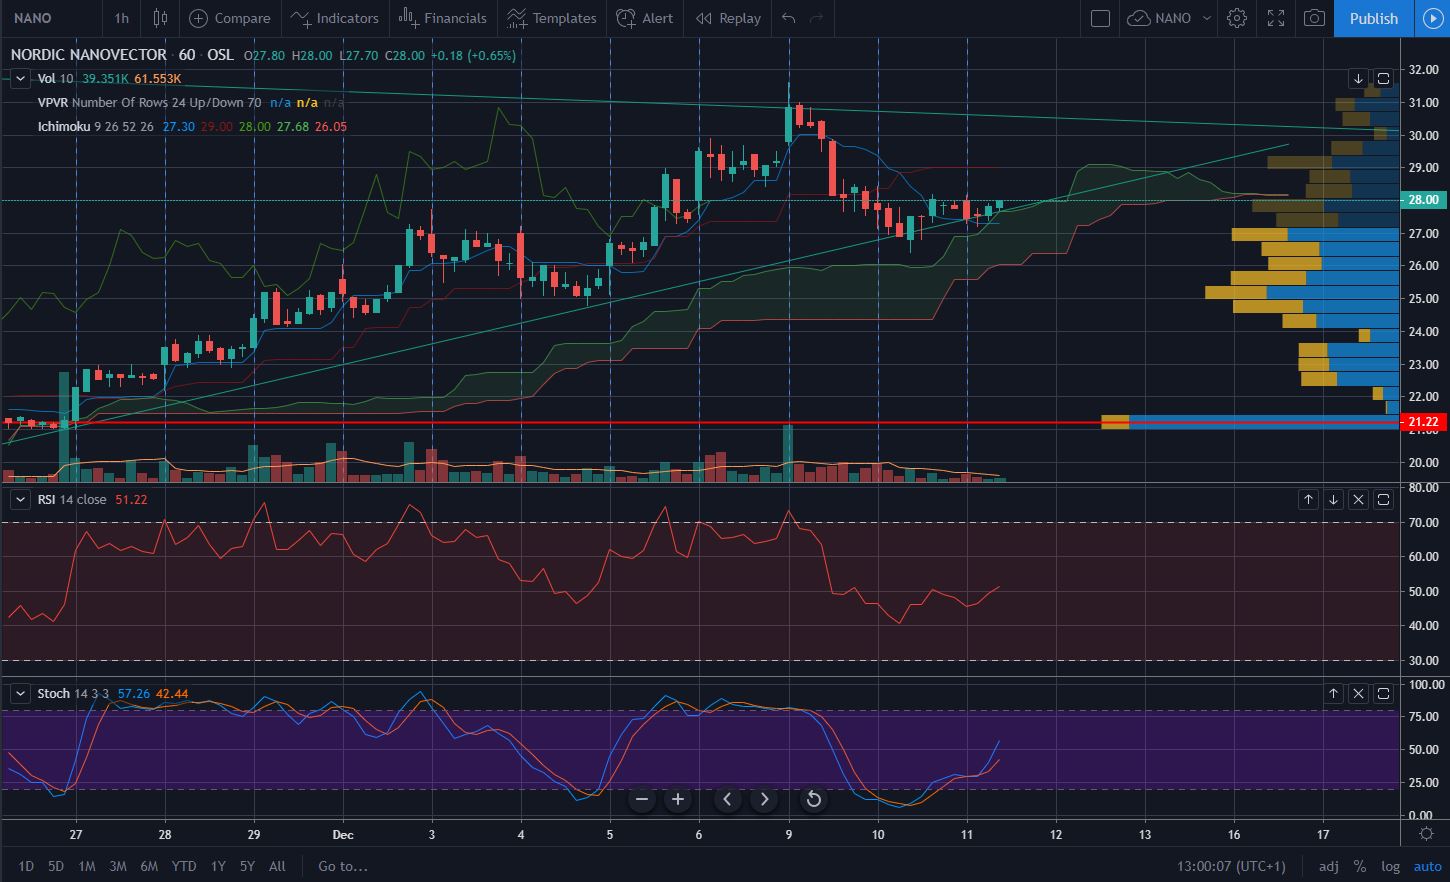1450x882 pixels.
Task: Delete the Stoch pane
Action: 1359,693
